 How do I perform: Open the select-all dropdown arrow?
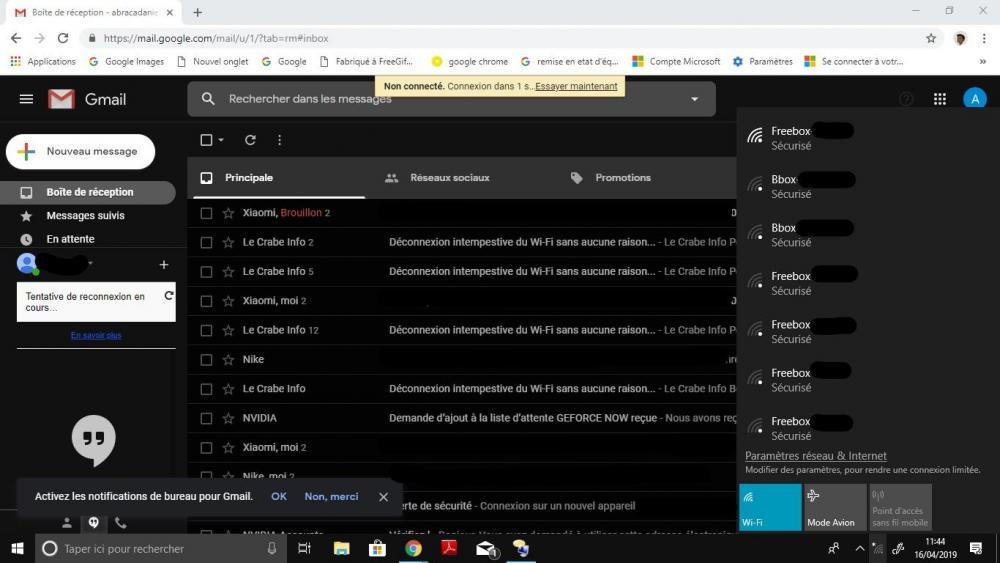[221, 140]
